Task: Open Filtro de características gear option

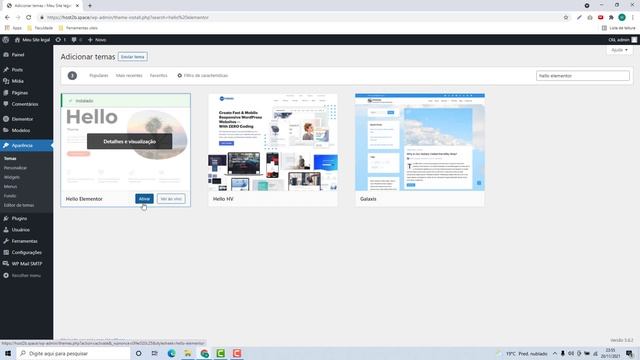Action: tap(202, 76)
